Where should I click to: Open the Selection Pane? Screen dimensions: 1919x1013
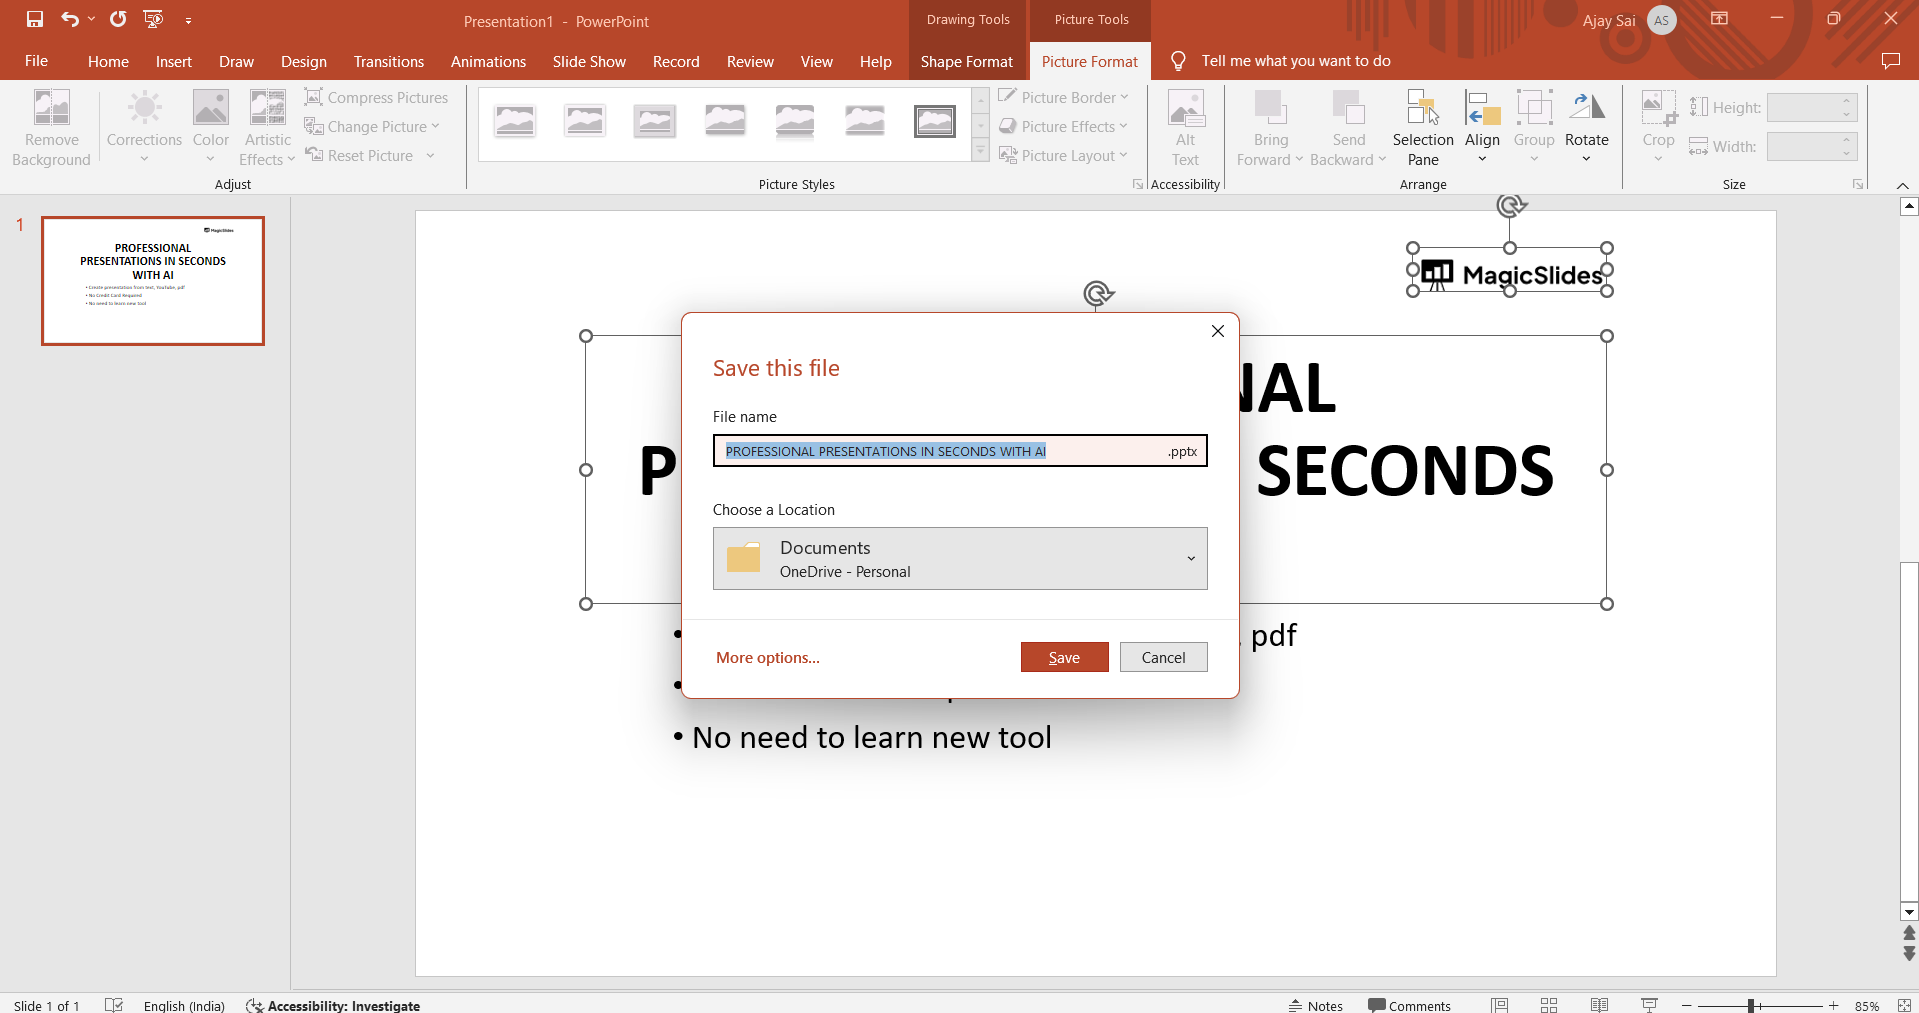1423,128
